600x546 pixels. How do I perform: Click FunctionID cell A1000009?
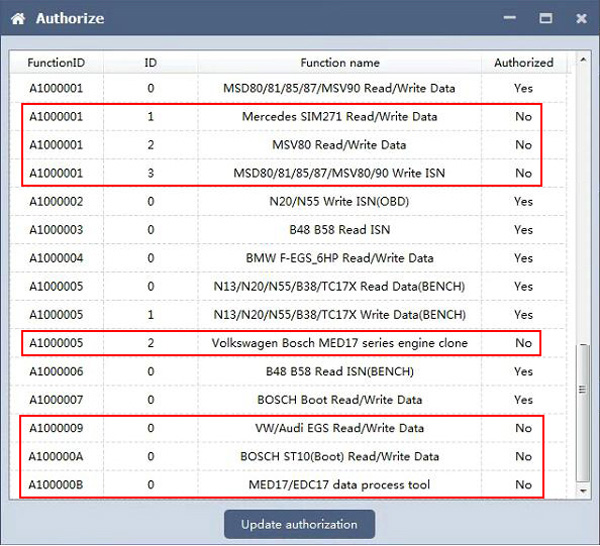pyautogui.click(x=56, y=428)
